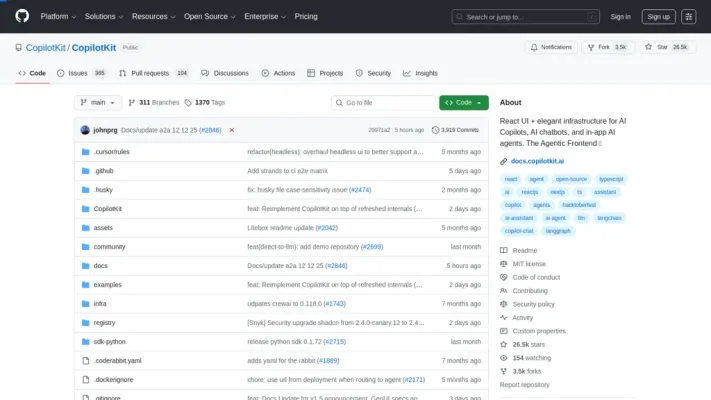Screen dimensions: 711x400
Task: Fork the repository using Fork button
Action: [612, 47]
